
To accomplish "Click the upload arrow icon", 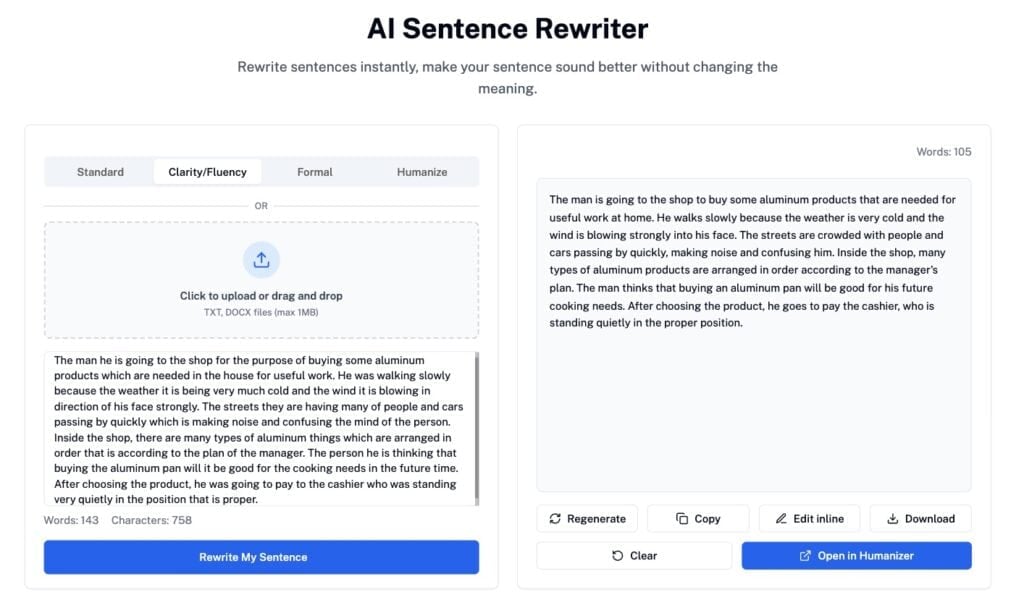I will [x=261, y=260].
